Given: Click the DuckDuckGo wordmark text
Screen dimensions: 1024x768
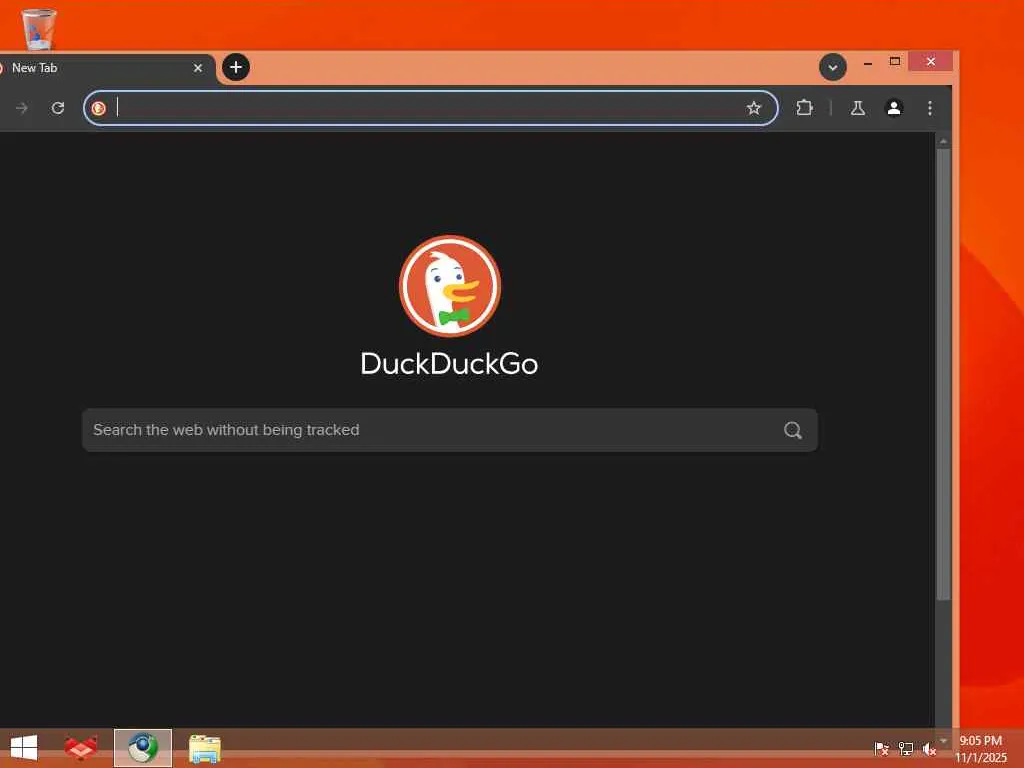Looking at the screenshot, I should [x=449, y=364].
